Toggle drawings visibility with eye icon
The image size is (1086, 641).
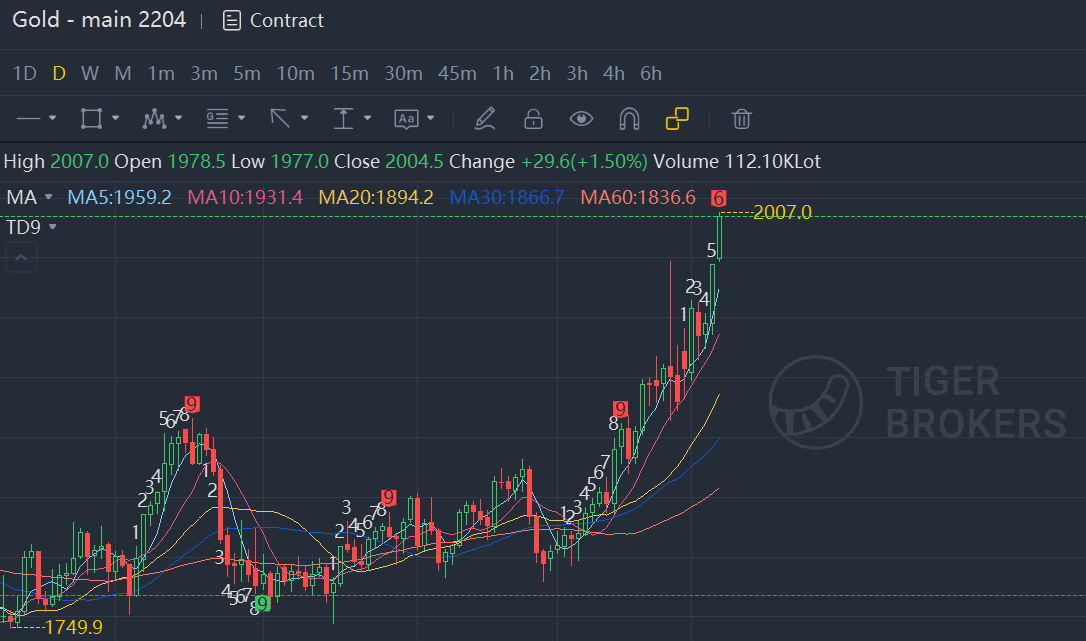(581, 119)
